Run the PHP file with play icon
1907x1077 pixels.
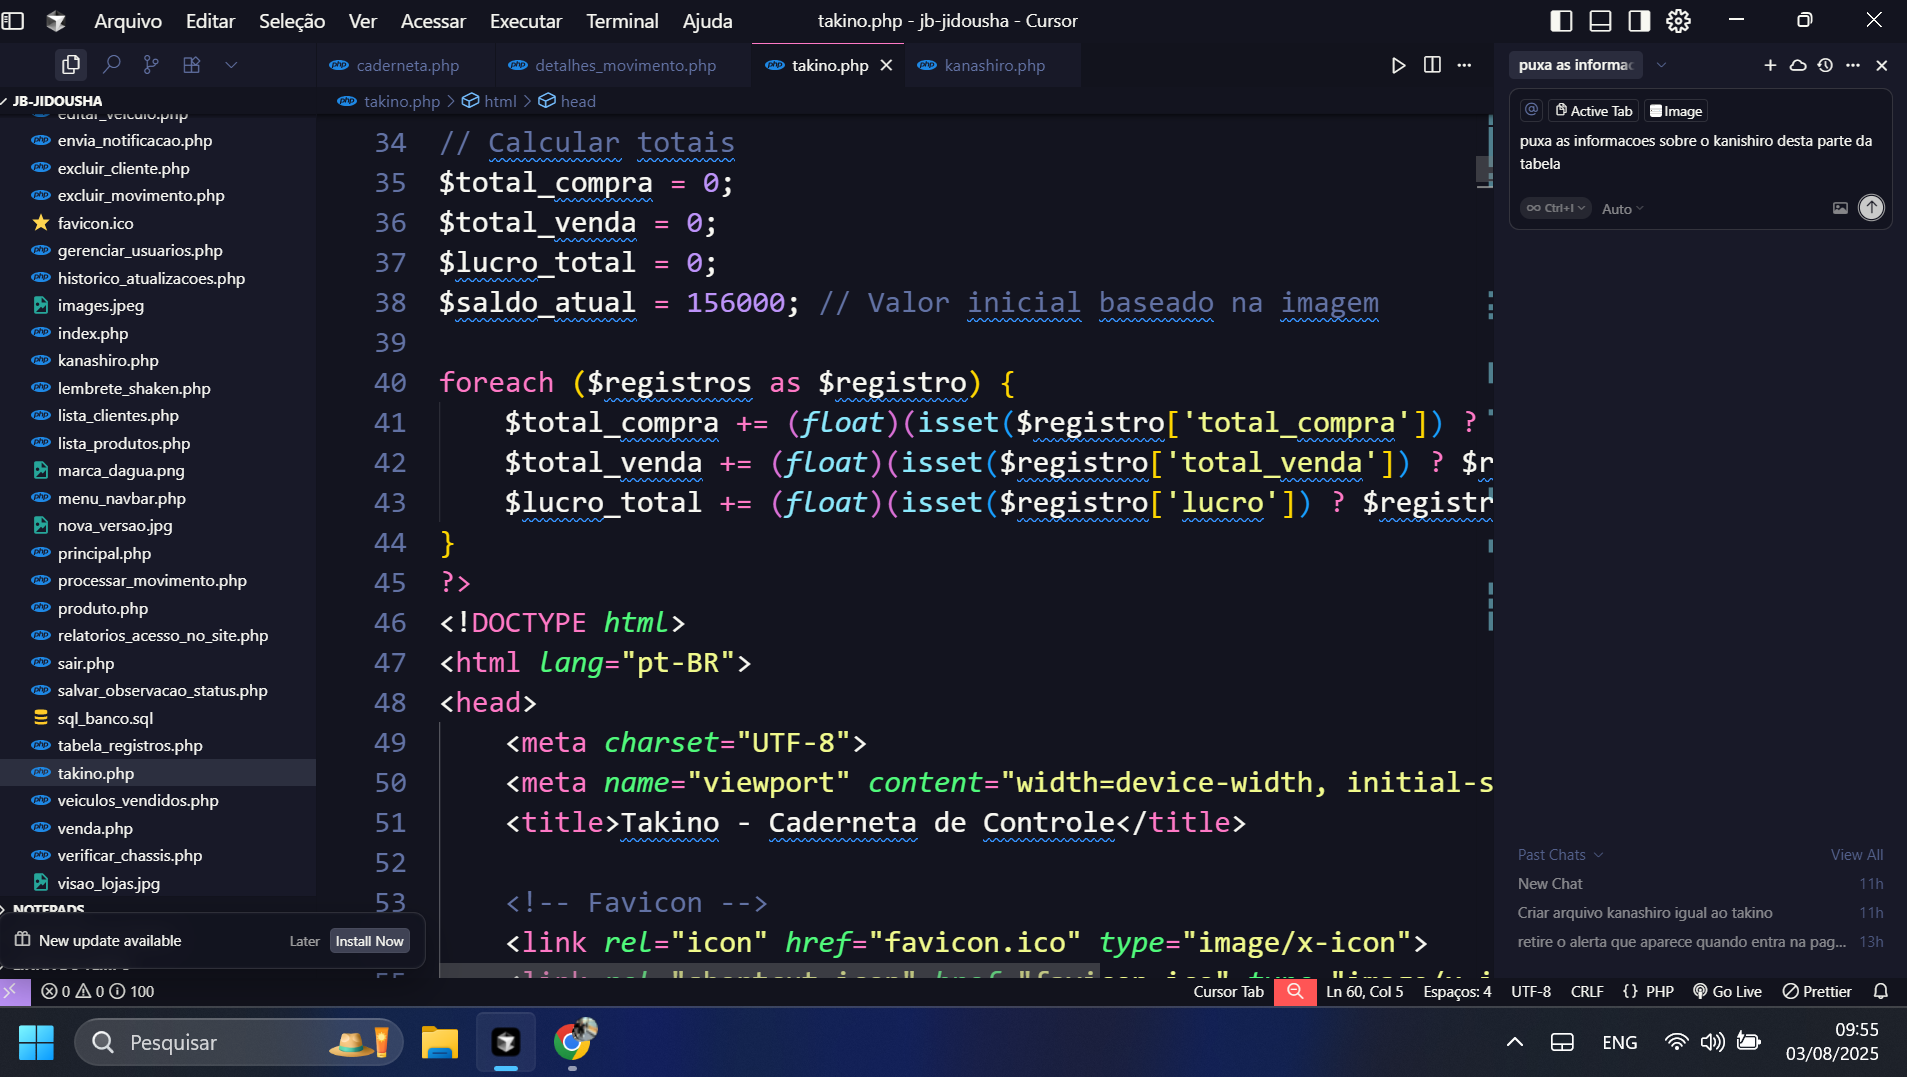pyautogui.click(x=1398, y=65)
